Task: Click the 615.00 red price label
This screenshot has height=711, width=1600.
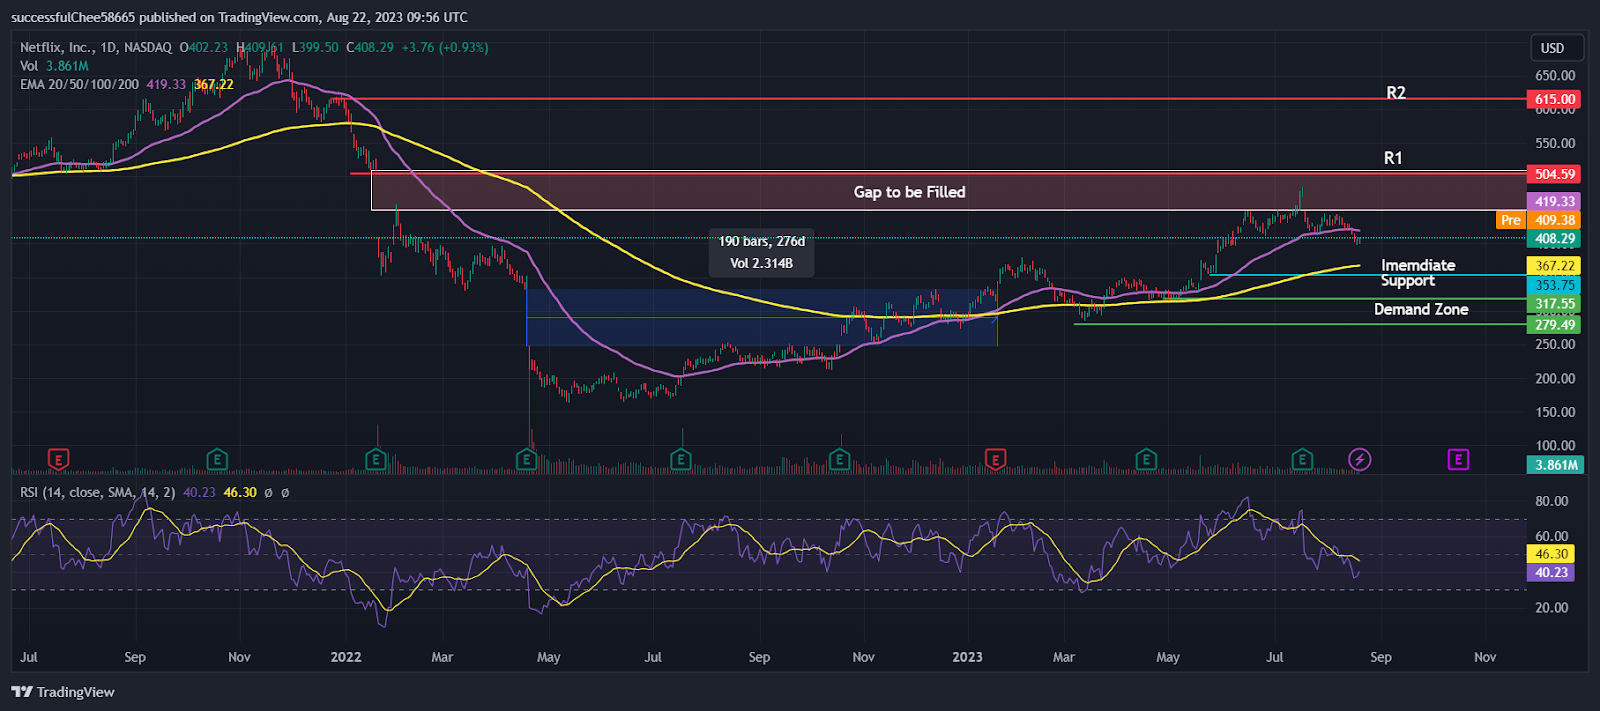Action: [x=1555, y=99]
